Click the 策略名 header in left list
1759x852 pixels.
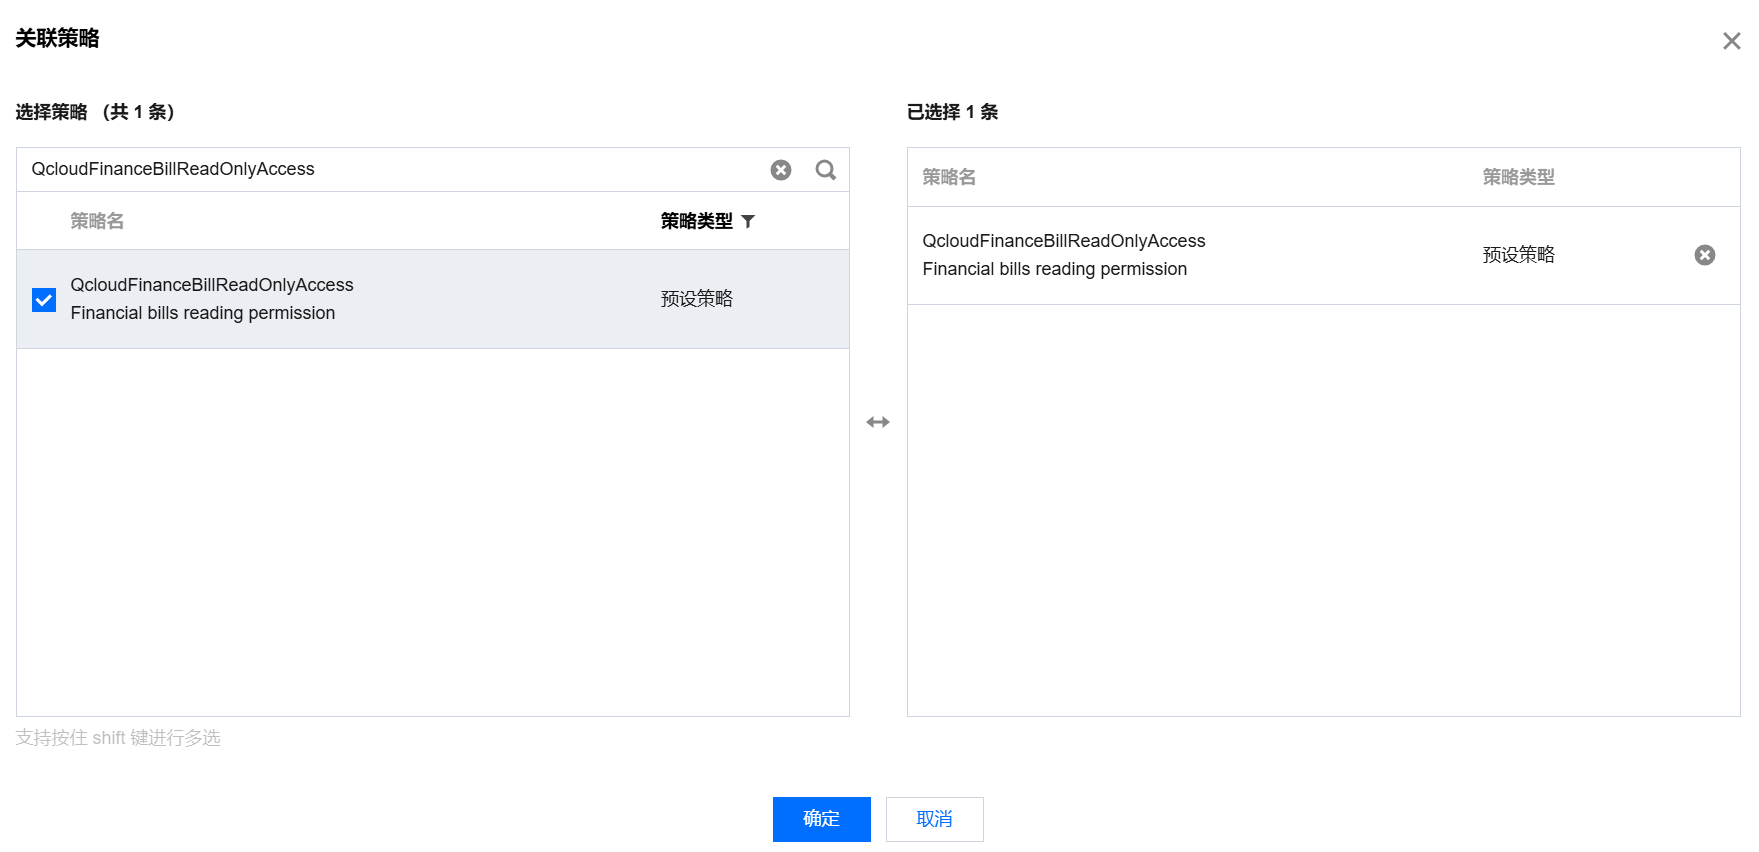coord(97,221)
